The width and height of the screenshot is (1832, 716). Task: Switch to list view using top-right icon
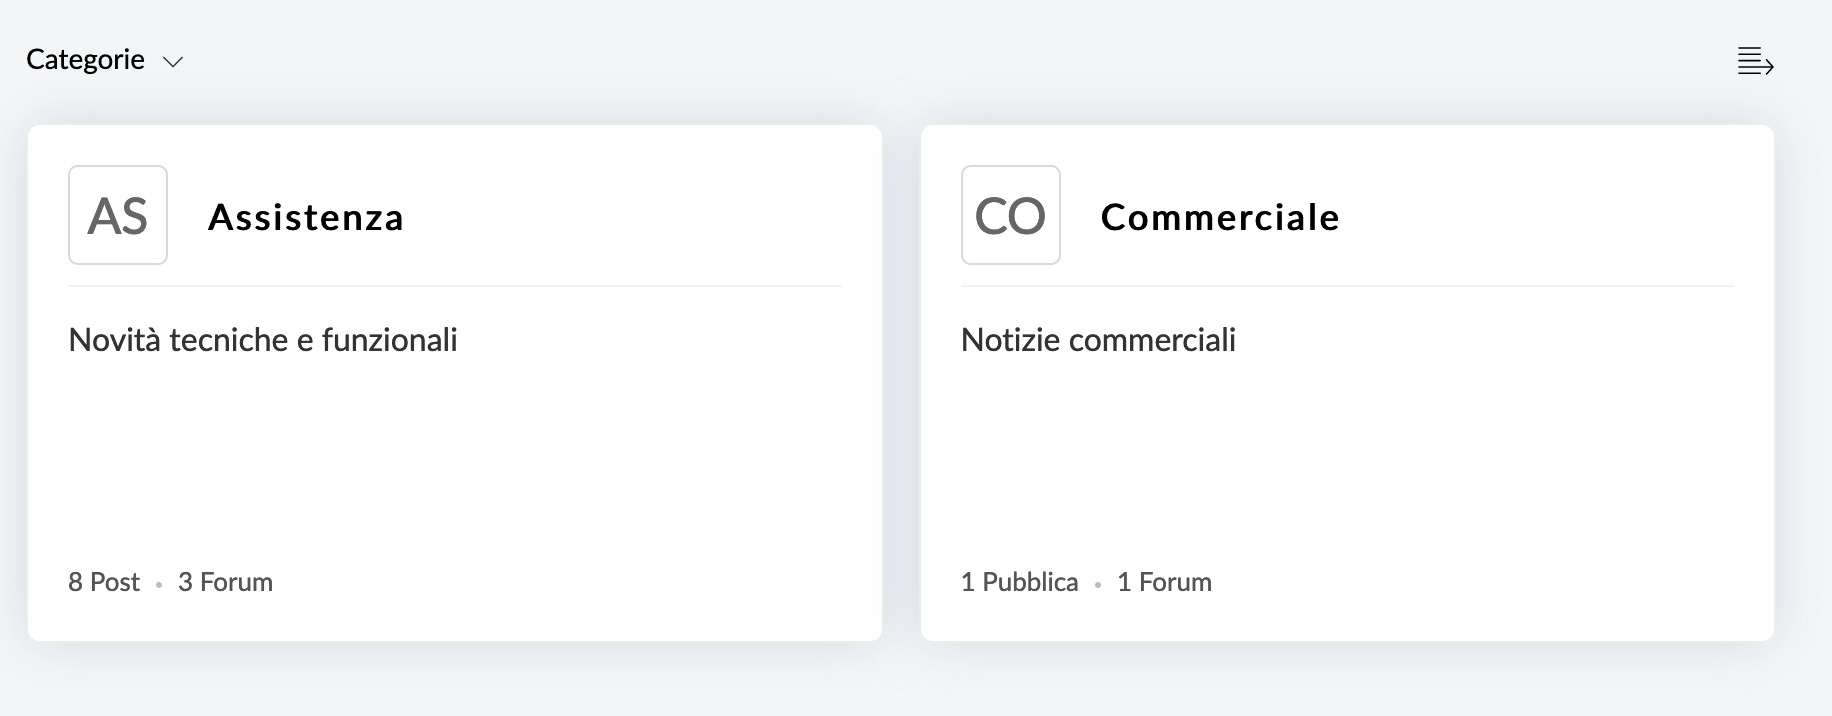coord(1755,61)
